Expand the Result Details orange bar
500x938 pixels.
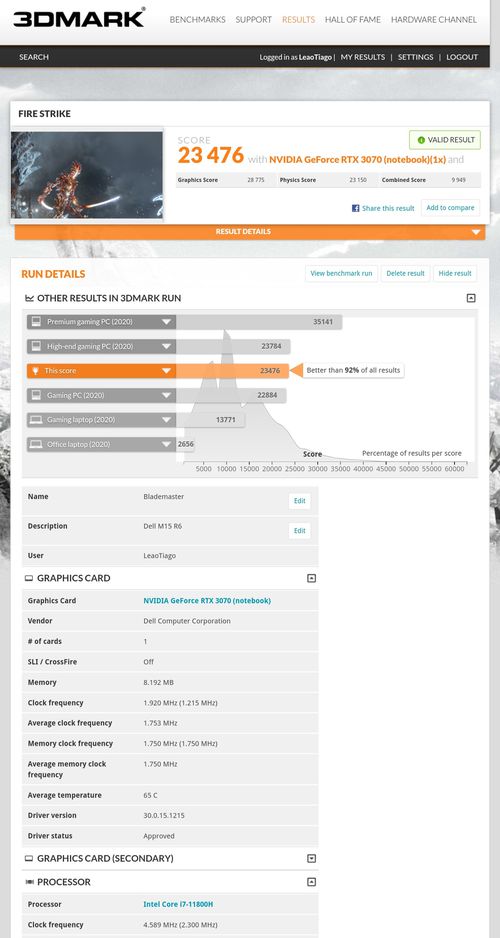coord(477,232)
